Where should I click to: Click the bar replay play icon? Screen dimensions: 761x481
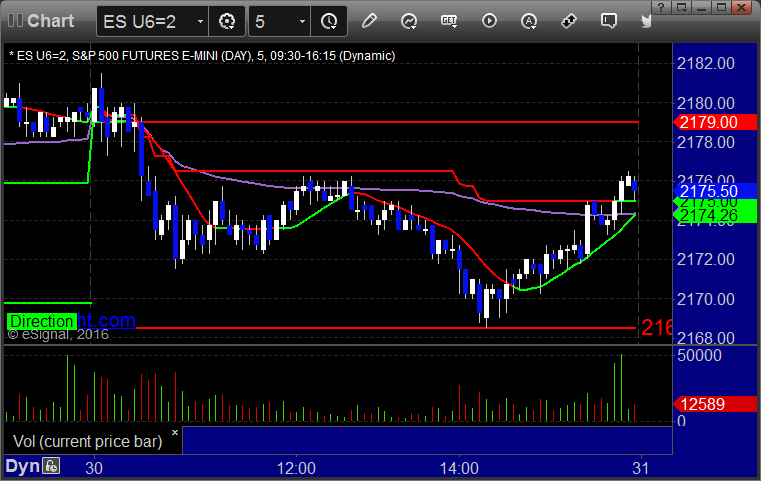(489, 21)
